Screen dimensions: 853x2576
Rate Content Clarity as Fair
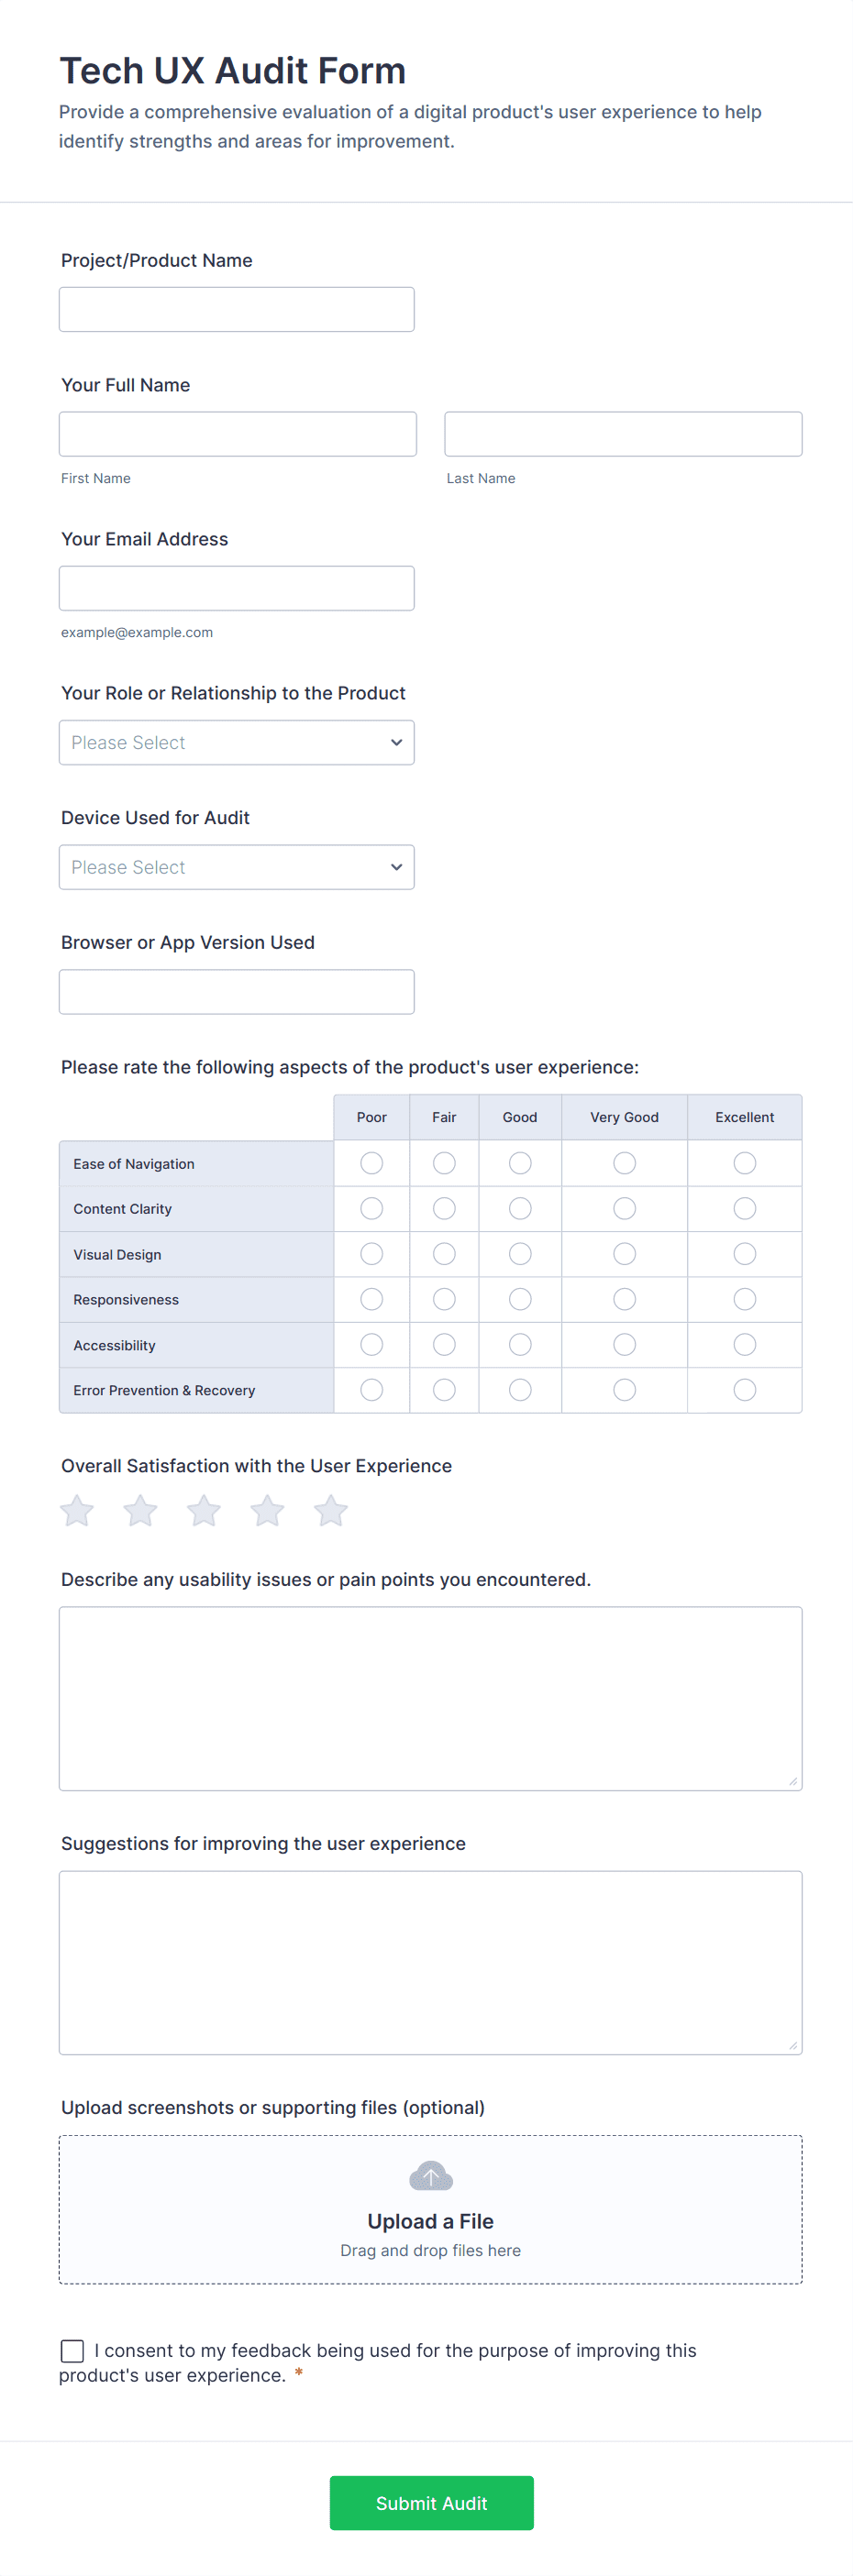(444, 1208)
